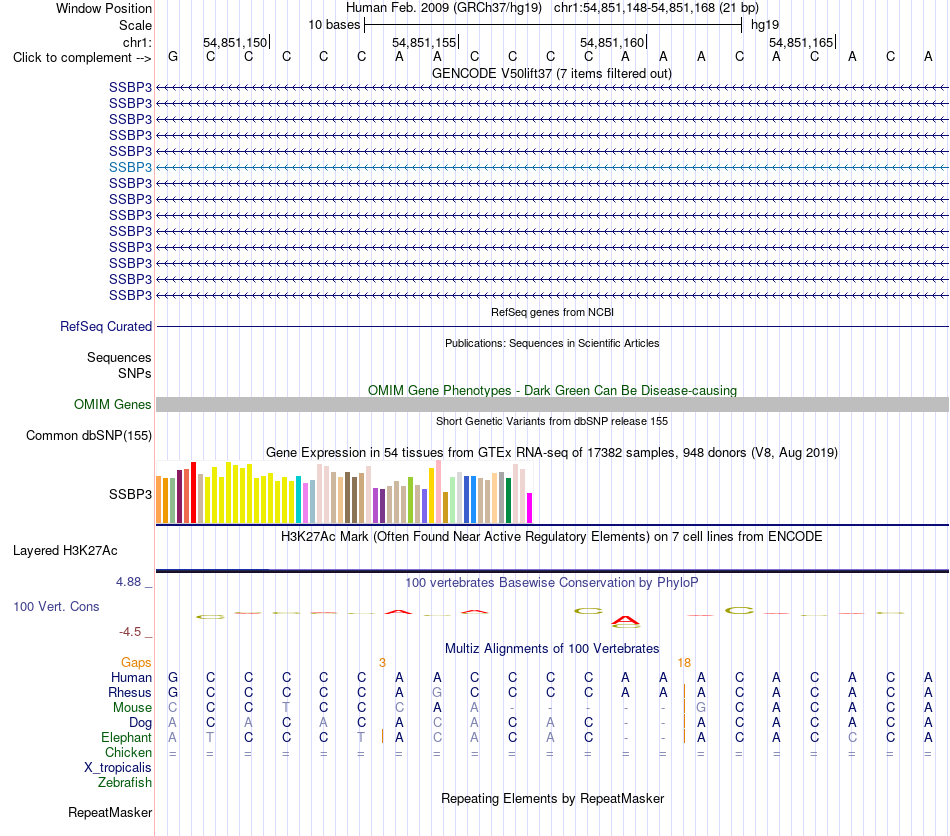The image size is (950, 836).
Task: Click the Elephant species row label
Action: pyautogui.click(x=126, y=737)
